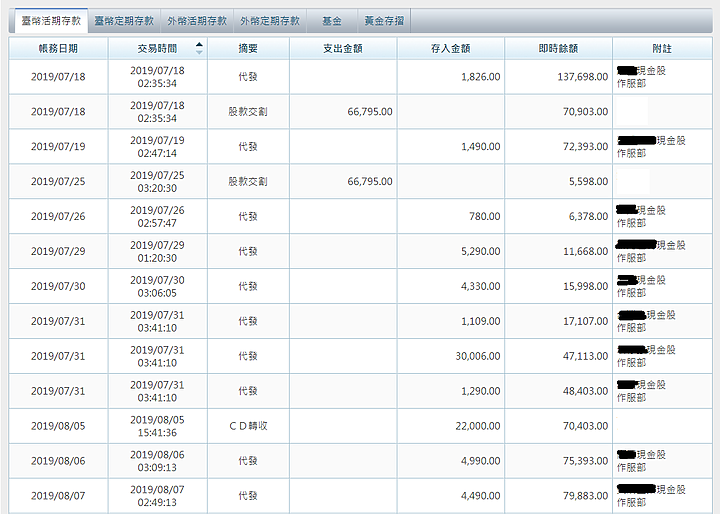Viewport: 720px width, 514px height.
Task: Select balance 6,378.00
Action: [x=589, y=216]
